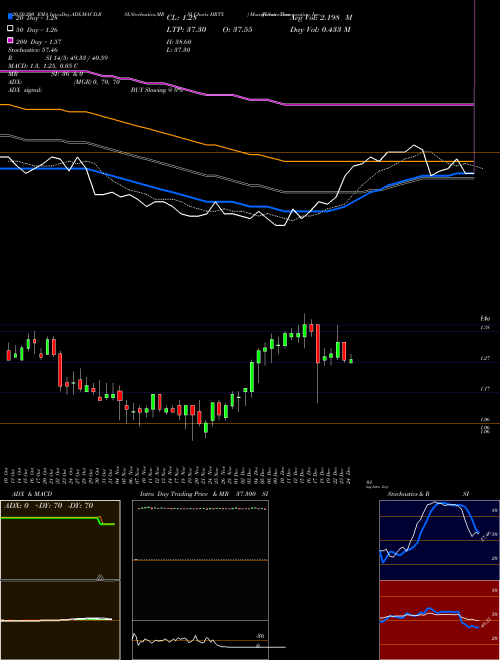This screenshot has height=660, width=500.
Task: Select the '50 Day - 1.26' legend text
Action: coord(37,30)
